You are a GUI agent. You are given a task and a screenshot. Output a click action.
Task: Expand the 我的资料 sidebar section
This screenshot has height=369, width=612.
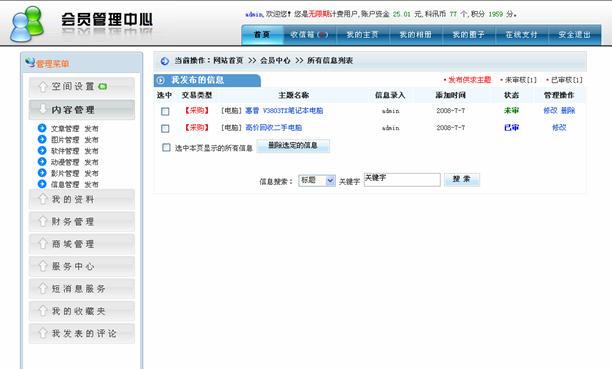point(82,200)
